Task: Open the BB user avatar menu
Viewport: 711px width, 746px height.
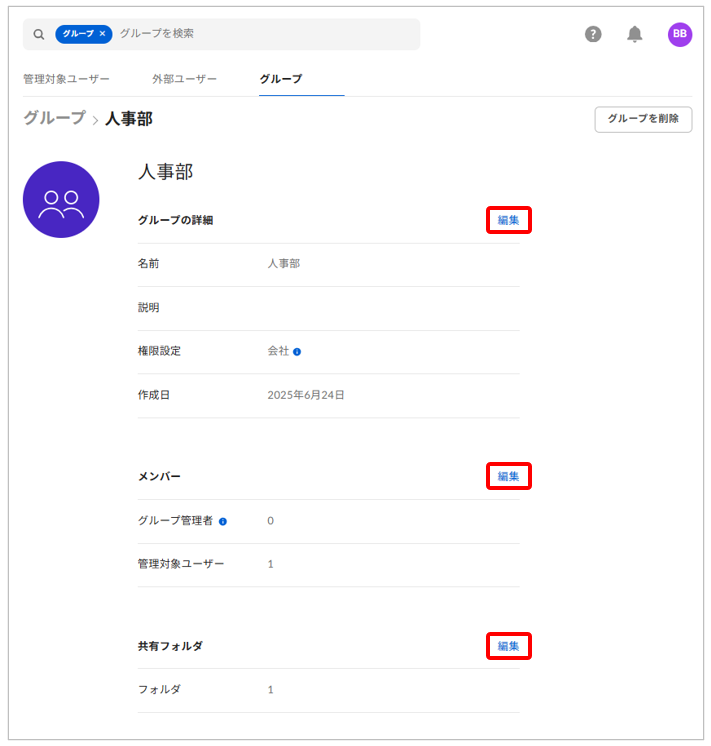Action: click(680, 34)
